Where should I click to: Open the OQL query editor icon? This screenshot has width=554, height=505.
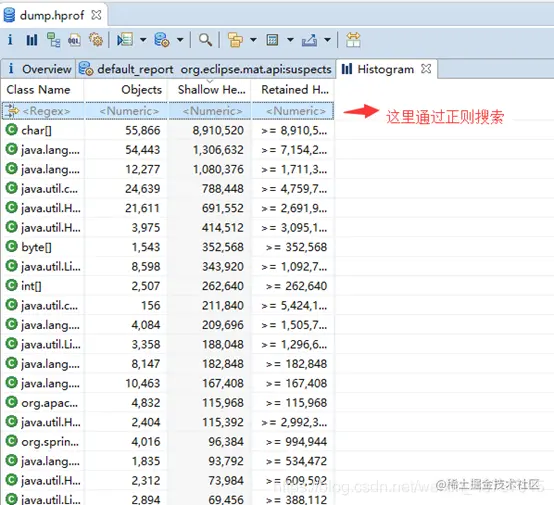(74, 40)
